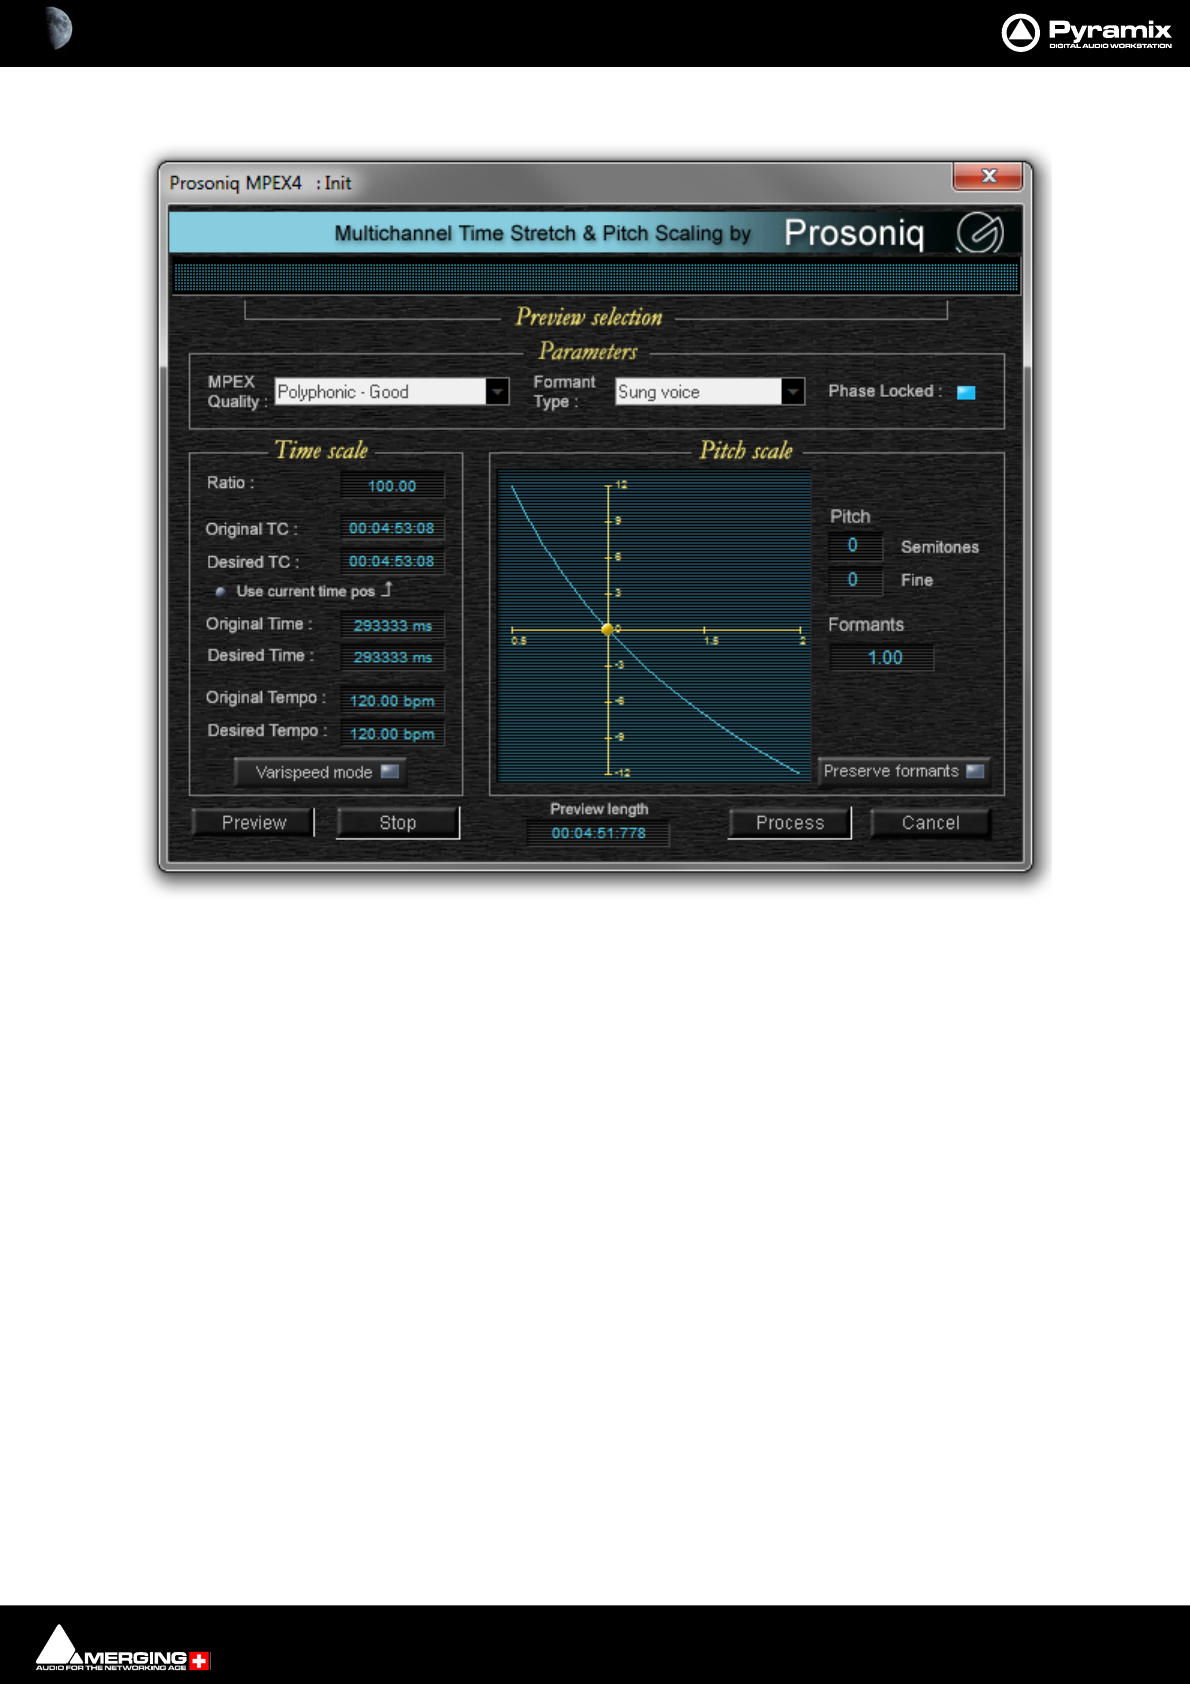Viewport: 1190px width, 1684px height.
Task: Click the "Pitch scale" heading
Action: click(746, 450)
